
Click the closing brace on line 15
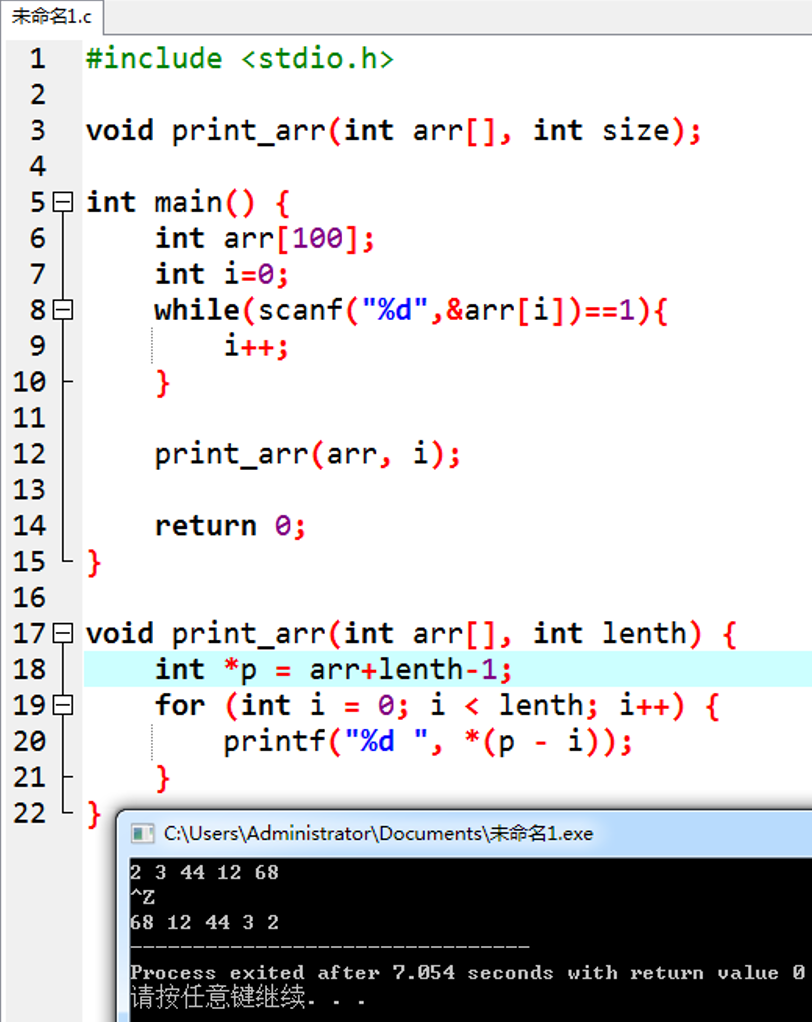click(x=94, y=562)
